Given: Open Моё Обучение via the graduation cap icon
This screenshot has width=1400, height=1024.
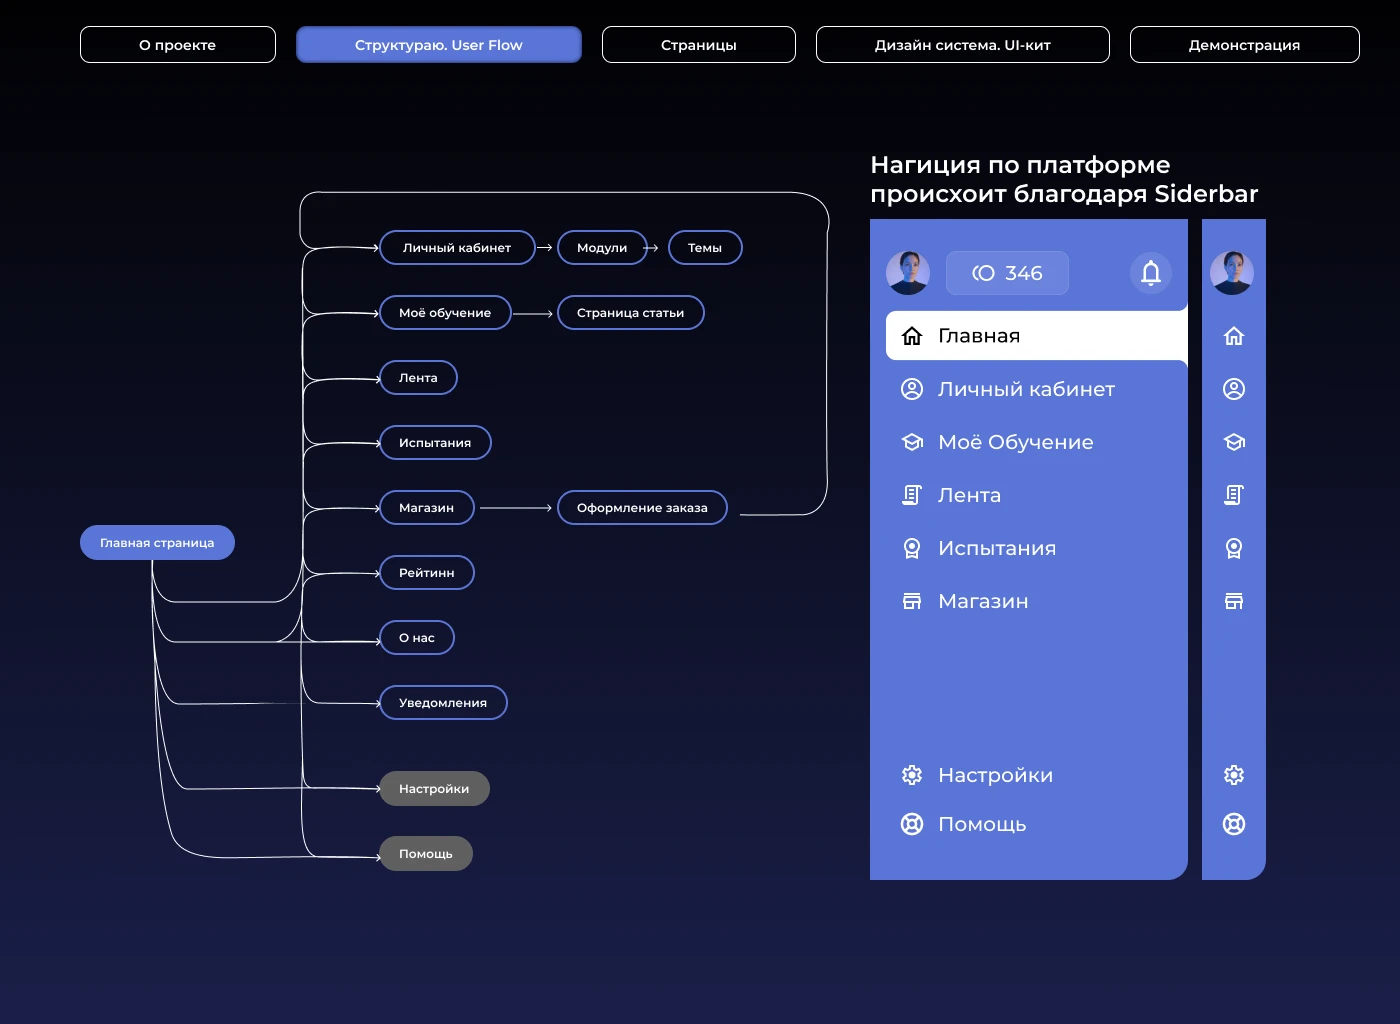Looking at the screenshot, I should tap(912, 442).
